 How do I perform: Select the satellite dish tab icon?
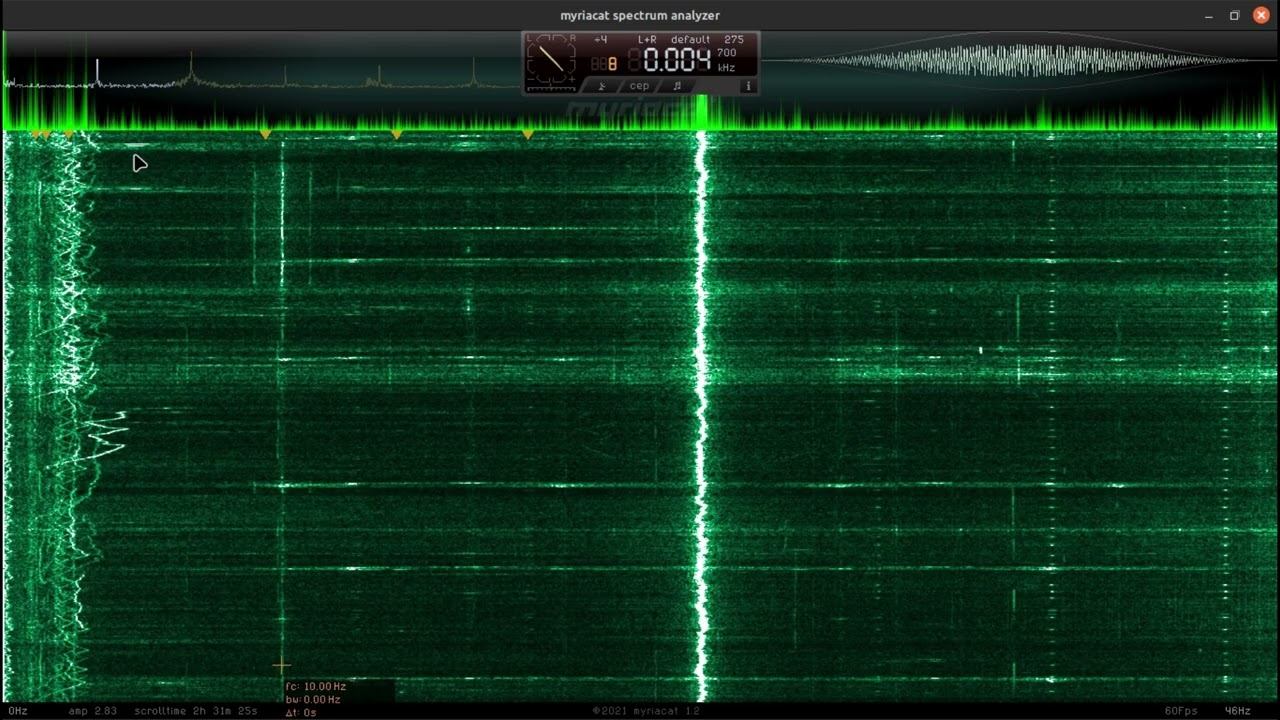point(602,86)
